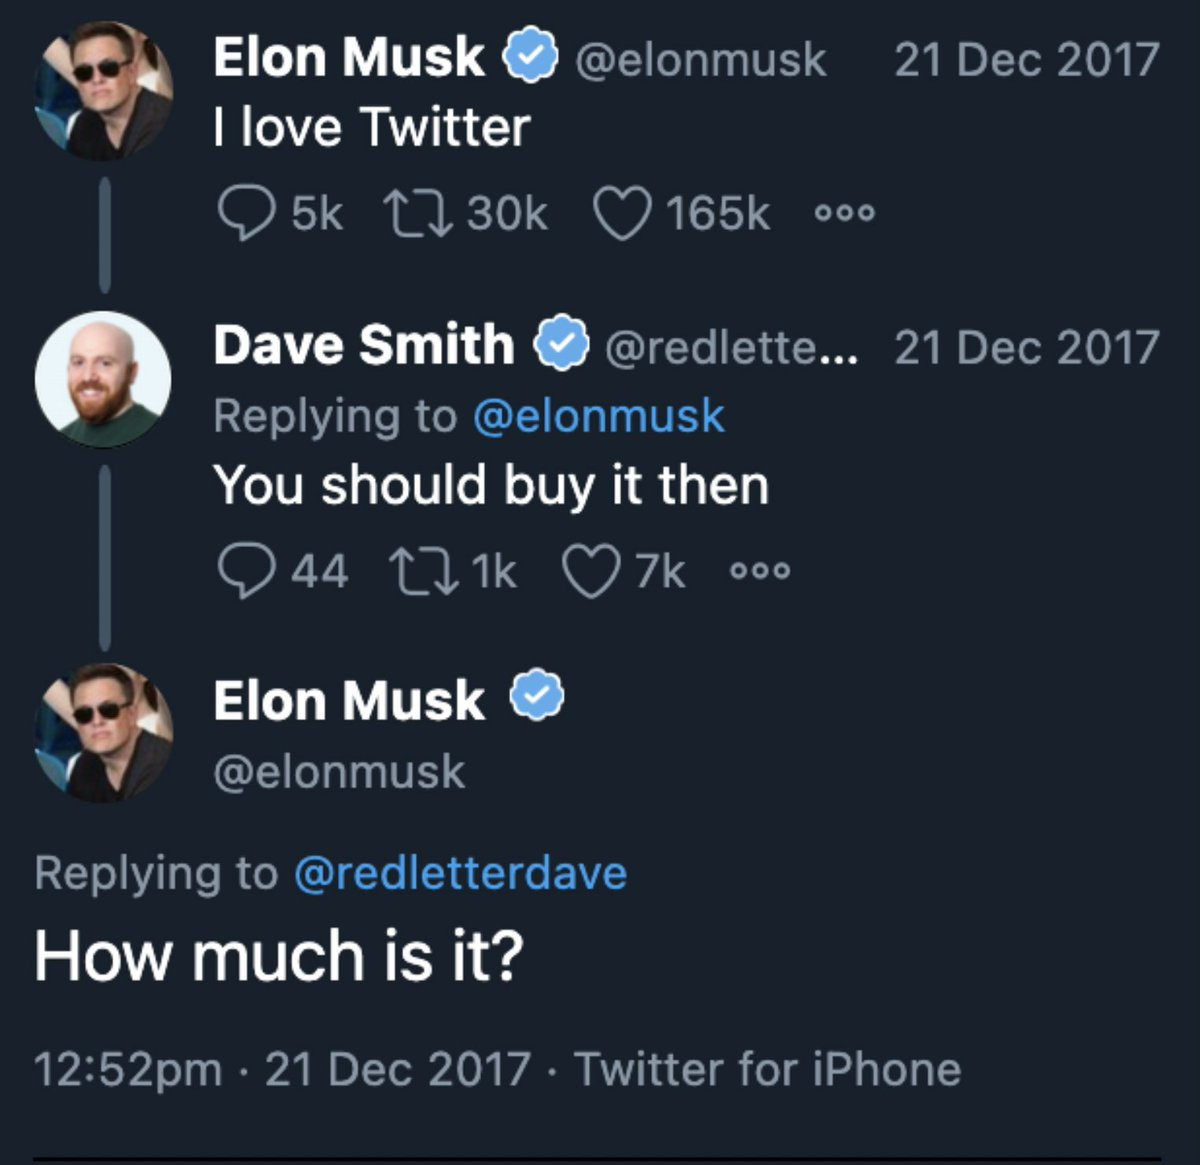
Task: Open the 21 Dec 2017 timestamp on top tweet
Action: point(1024,57)
